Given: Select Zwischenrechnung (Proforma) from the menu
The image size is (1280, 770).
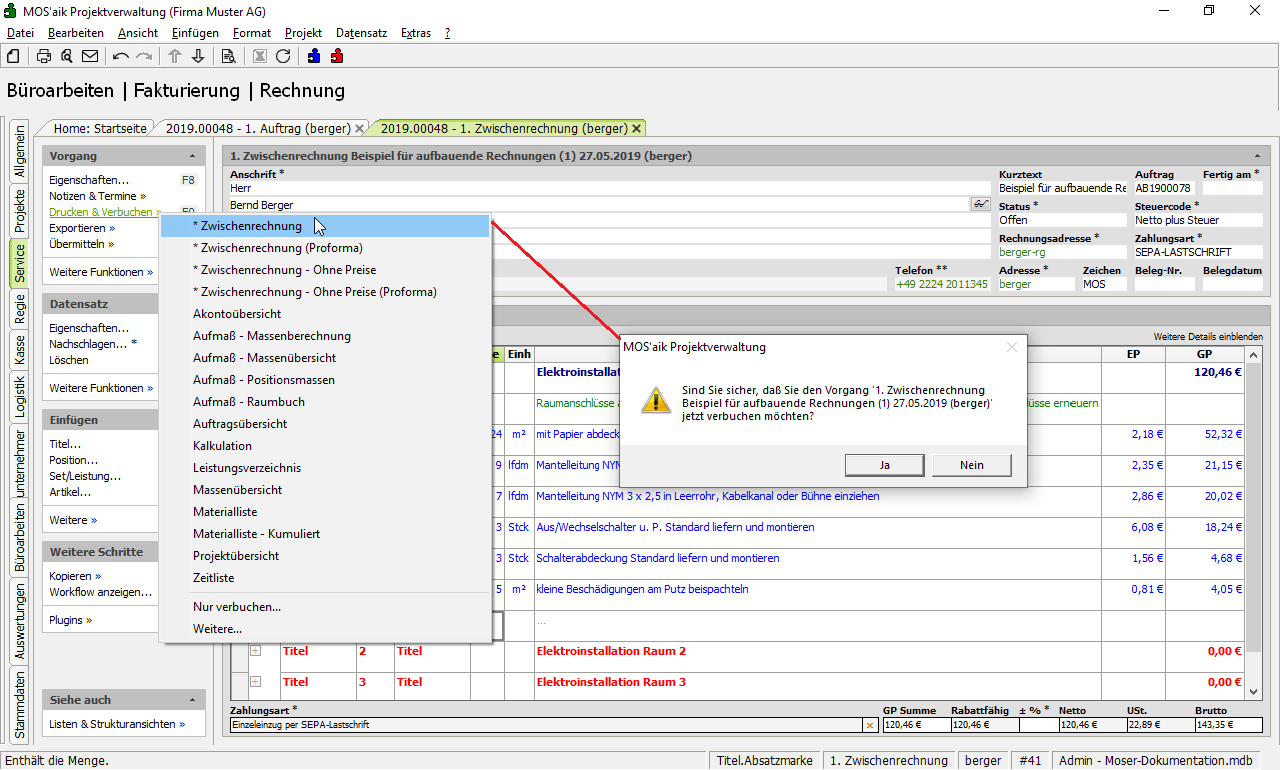Looking at the screenshot, I should point(277,248).
